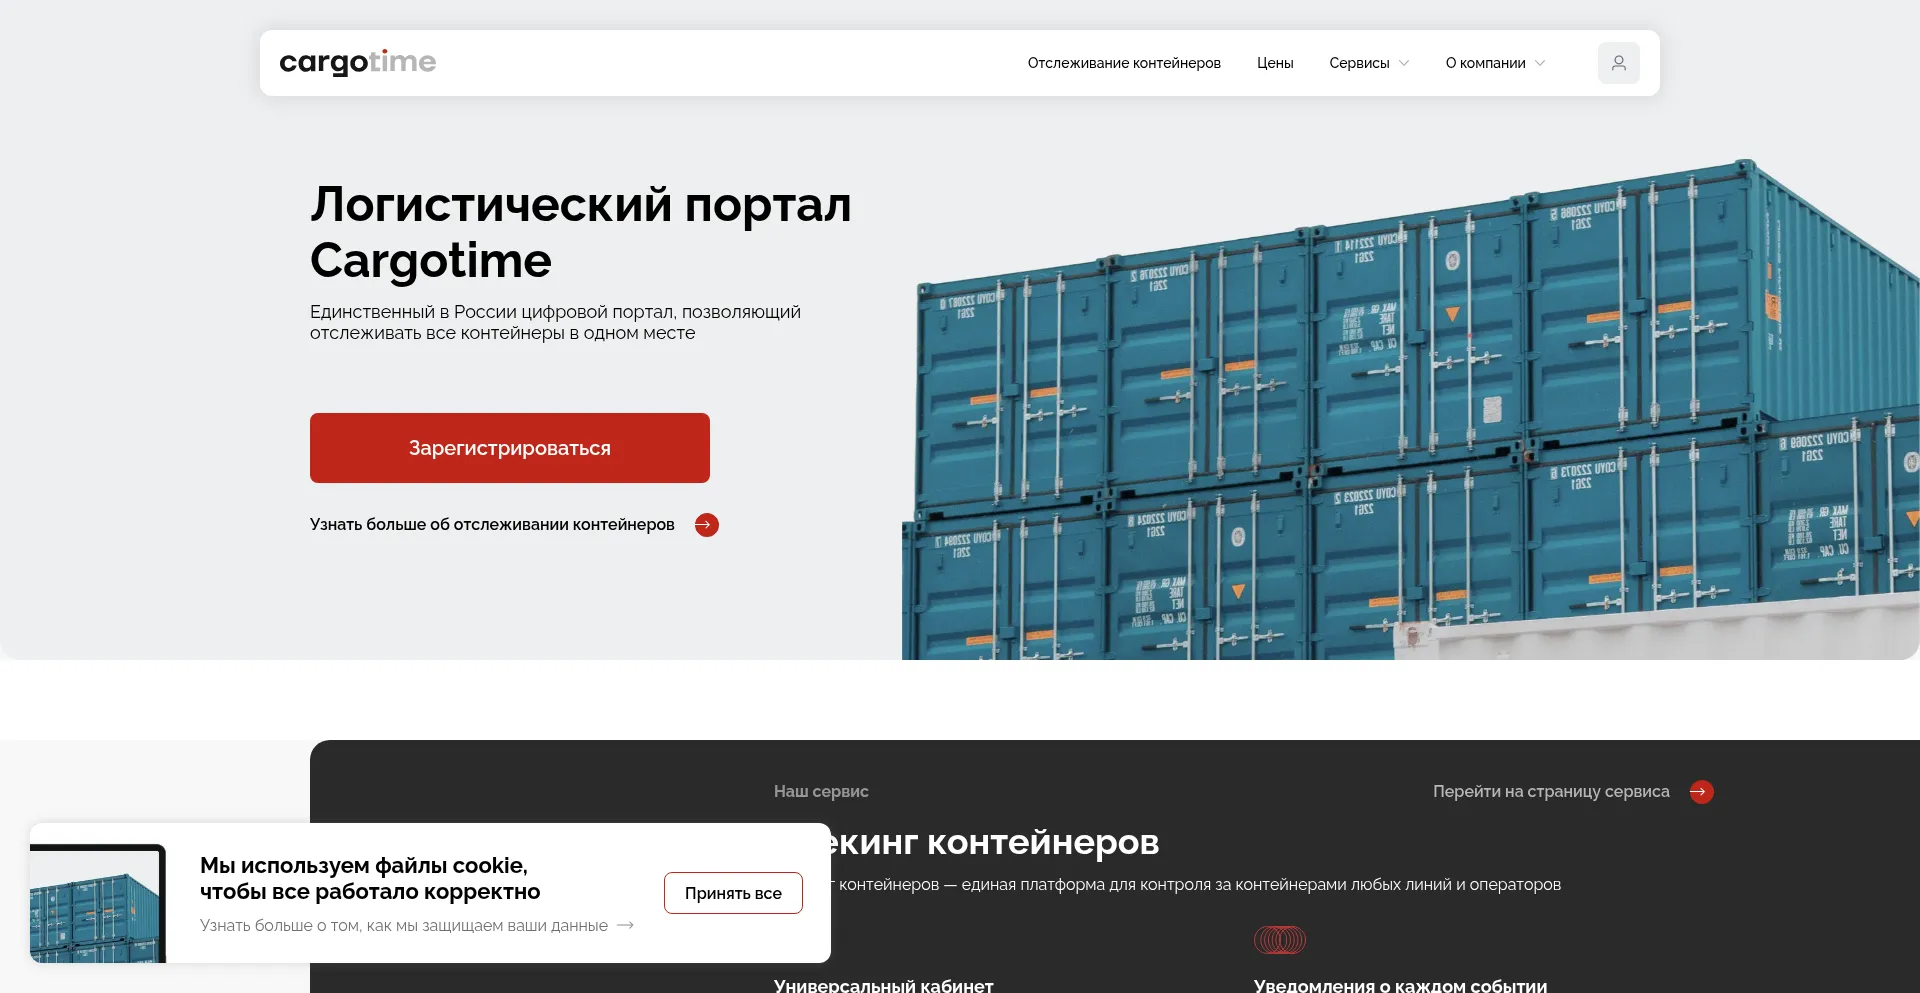1920x993 pixels.
Task: Open Отслеживание контейнеров in navigation
Action: tap(1123, 63)
